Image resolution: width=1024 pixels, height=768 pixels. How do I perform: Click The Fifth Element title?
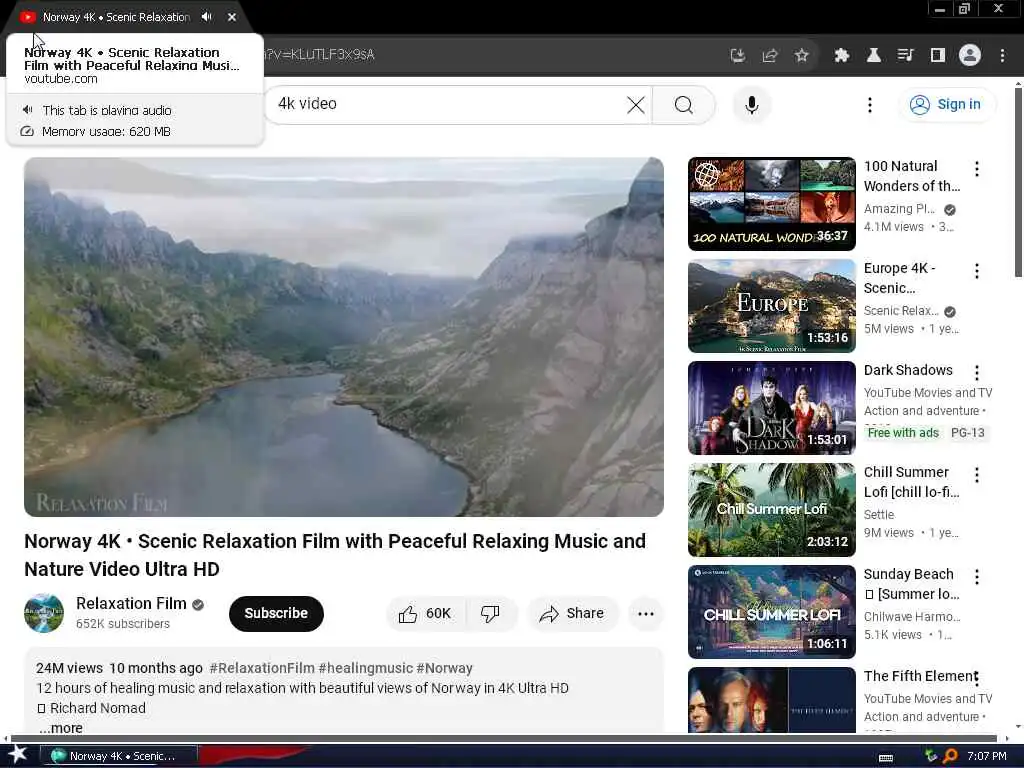(920, 676)
